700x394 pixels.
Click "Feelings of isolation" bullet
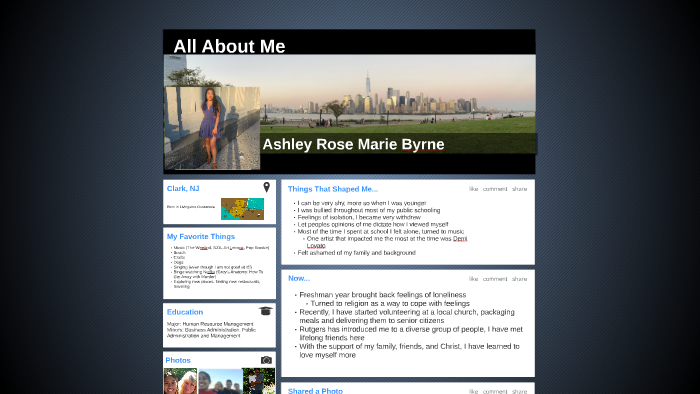359,217
